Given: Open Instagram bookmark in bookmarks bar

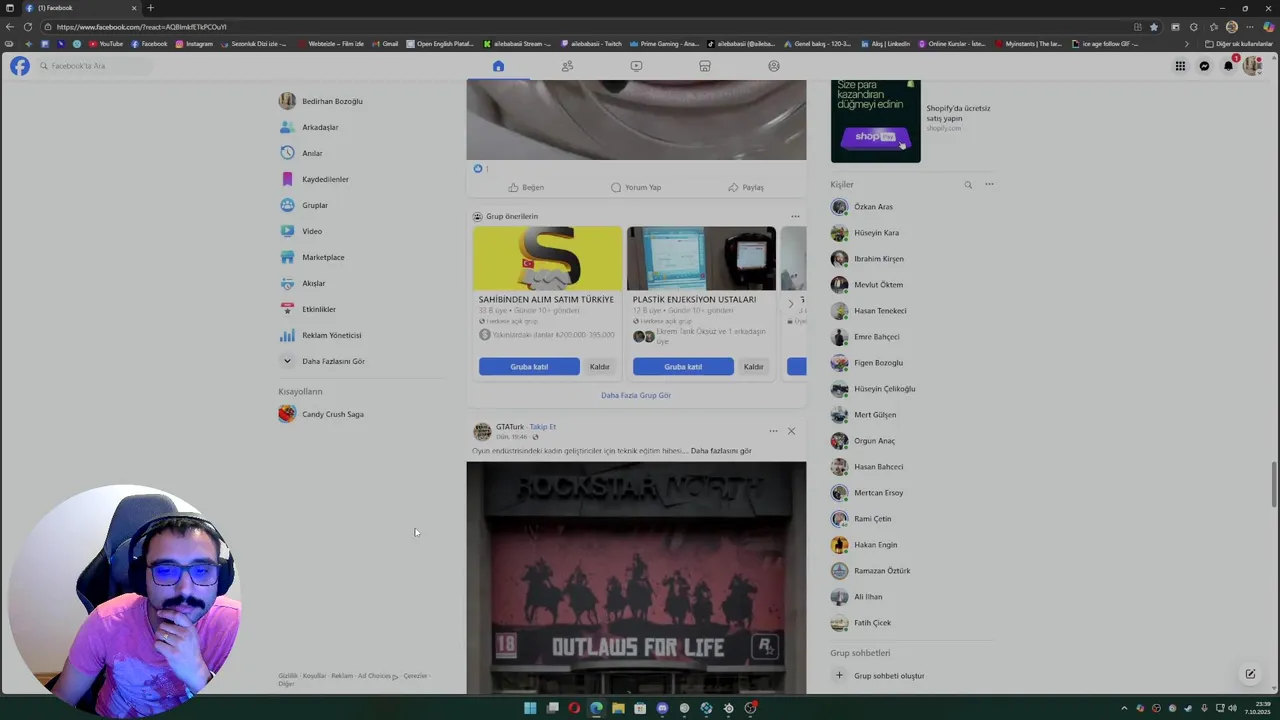Looking at the screenshot, I should [194, 44].
